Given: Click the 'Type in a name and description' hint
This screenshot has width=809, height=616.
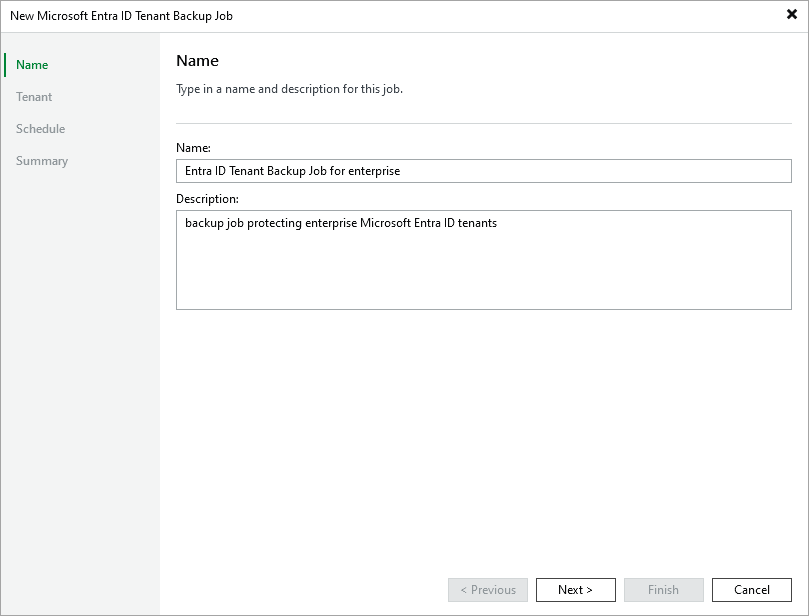Looking at the screenshot, I should [289, 89].
